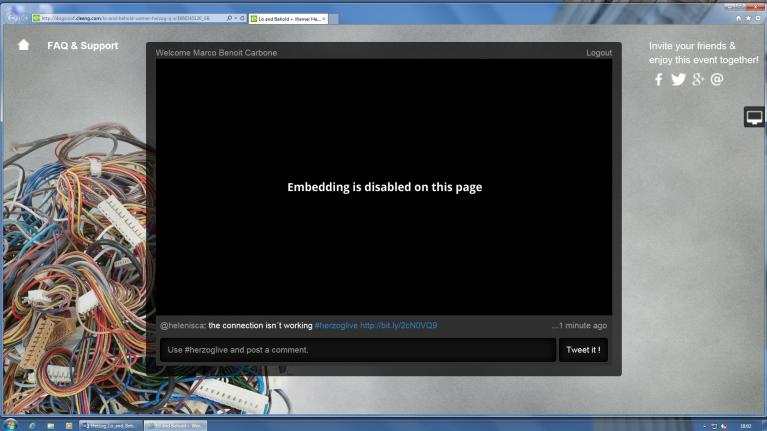The image size is (767, 431).
Task: Open Windows Start menu
Action: (10, 425)
